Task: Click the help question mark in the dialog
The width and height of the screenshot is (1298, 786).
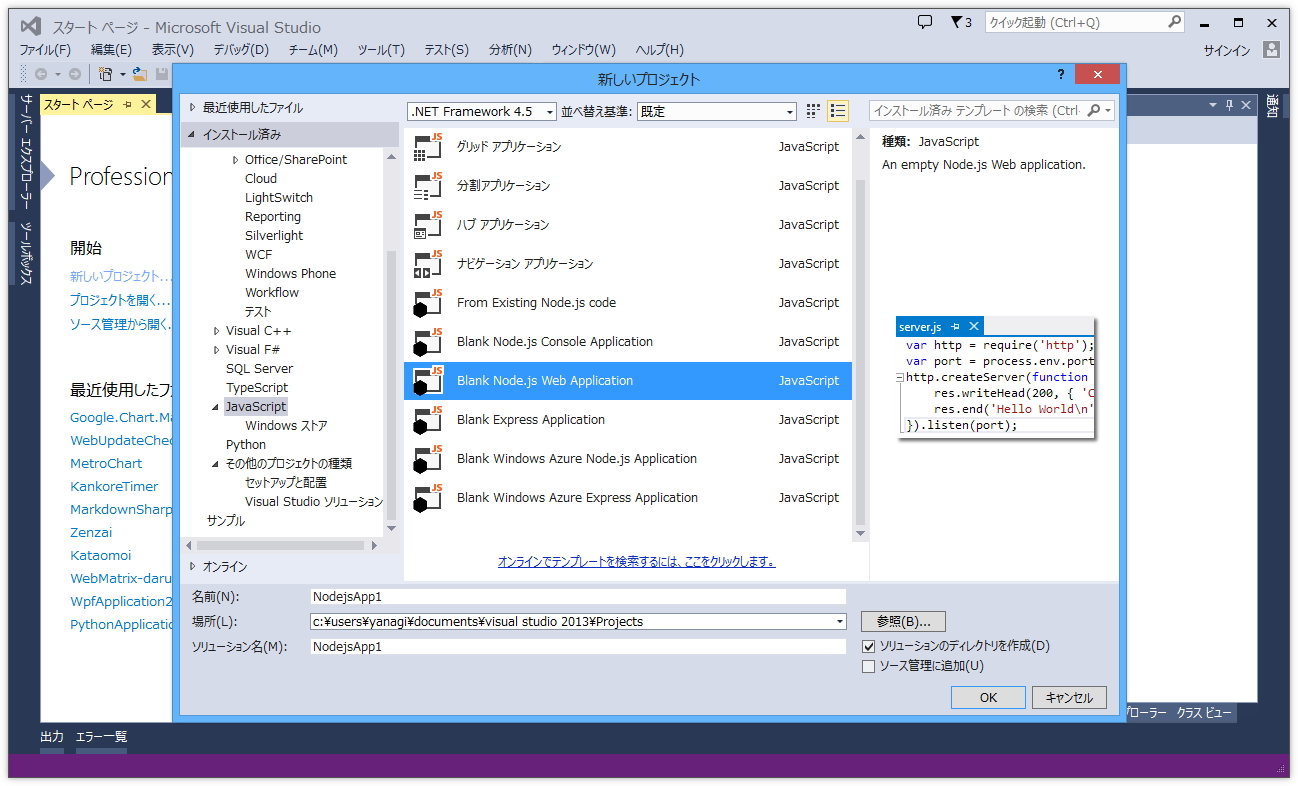Action: [1061, 75]
